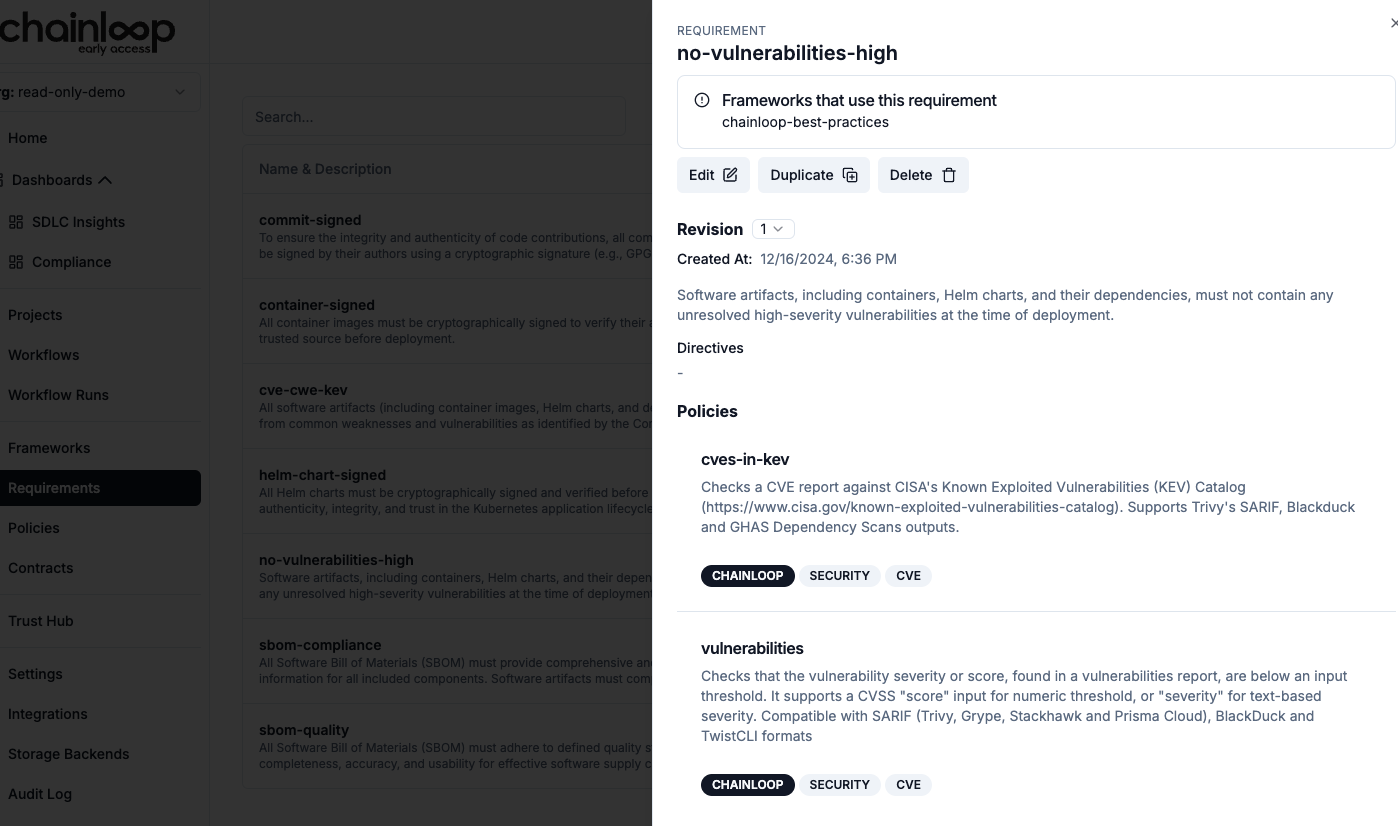Click the Compliance grid icon
This screenshot has height=826, width=1398.
pyautogui.click(x=16, y=262)
